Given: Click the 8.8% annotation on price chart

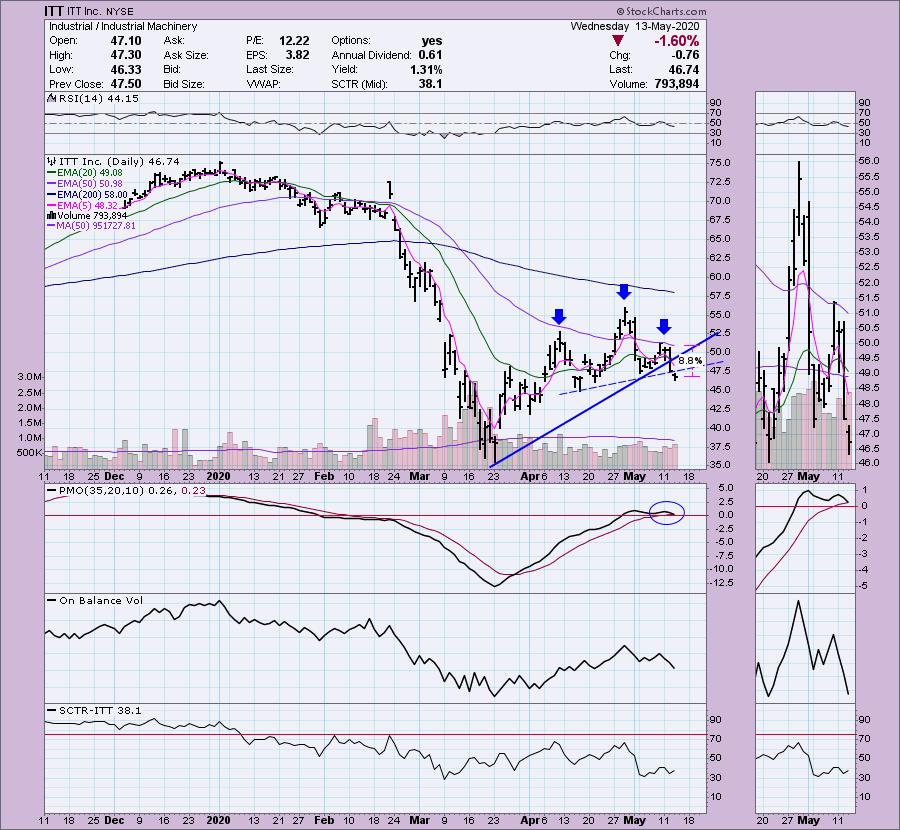Looking at the screenshot, I should tap(690, 360).
